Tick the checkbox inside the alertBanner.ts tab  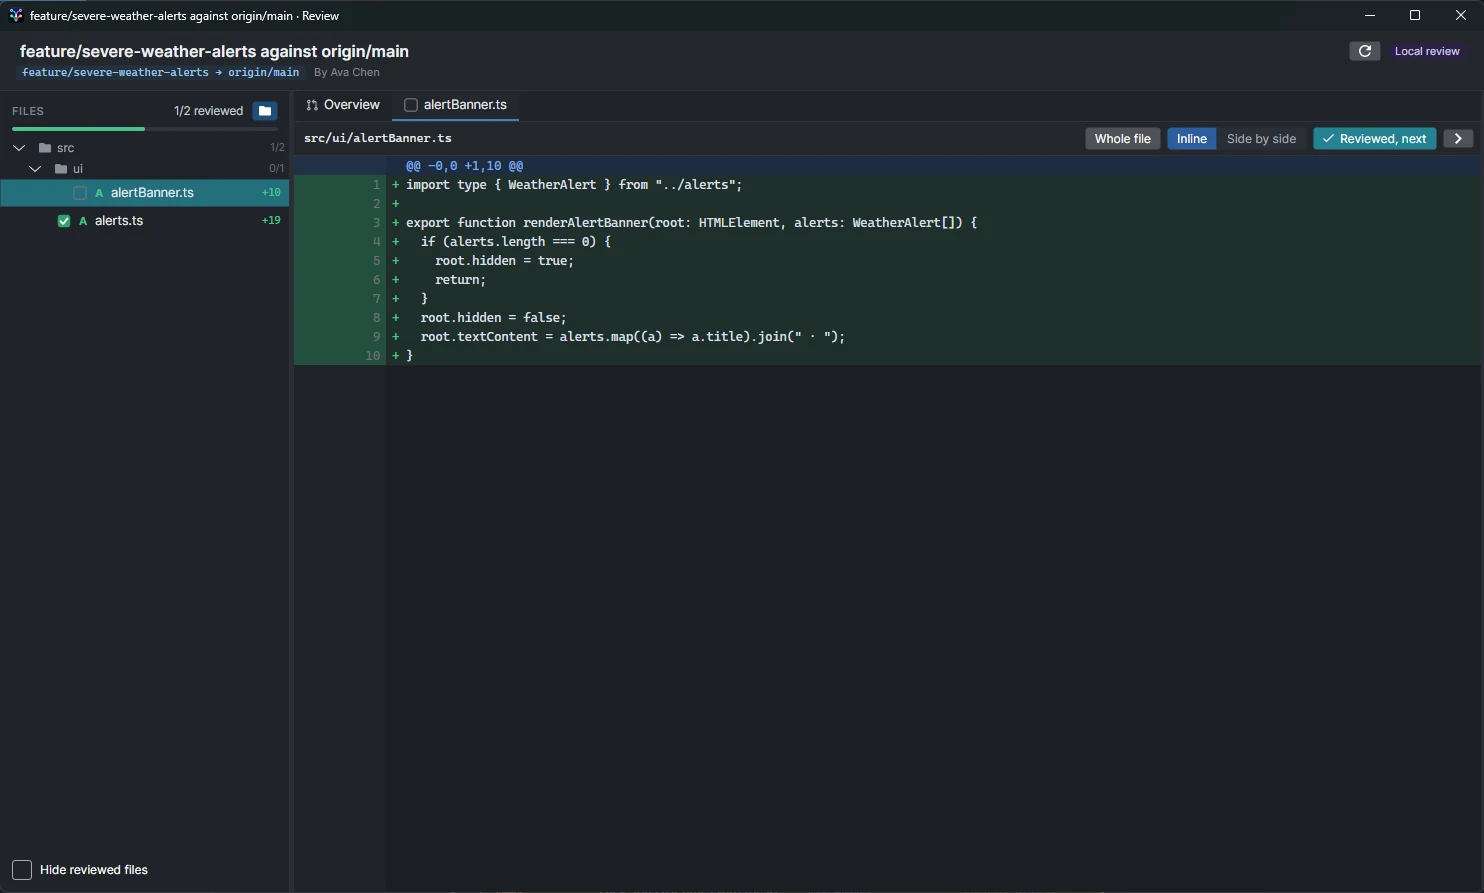411,105
